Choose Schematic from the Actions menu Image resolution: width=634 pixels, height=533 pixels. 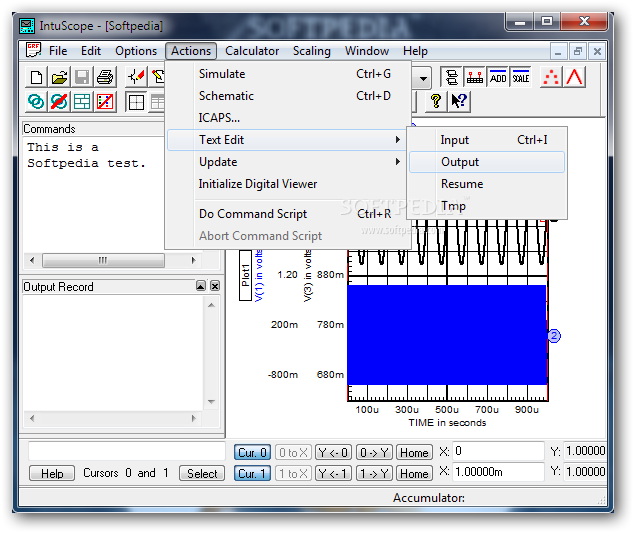tap(289, 96)
